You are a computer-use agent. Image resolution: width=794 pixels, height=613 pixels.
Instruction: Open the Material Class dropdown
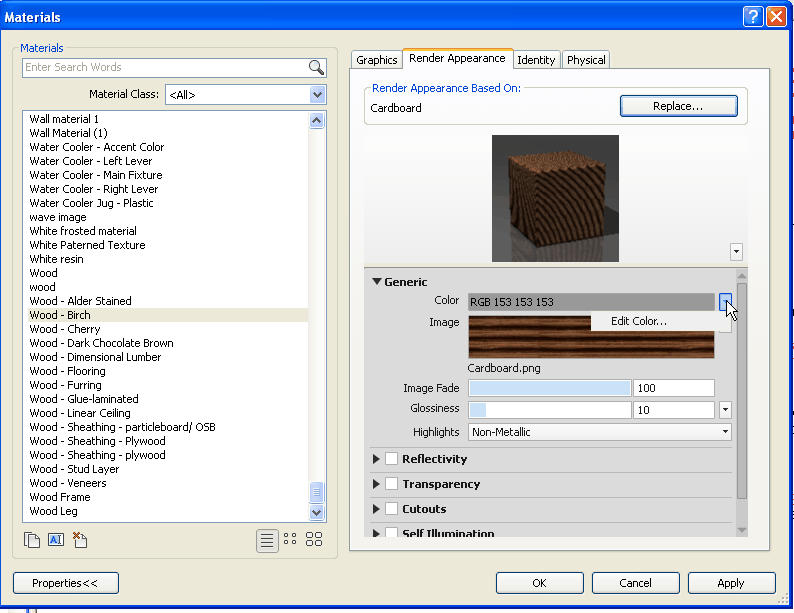click(318, 95)
